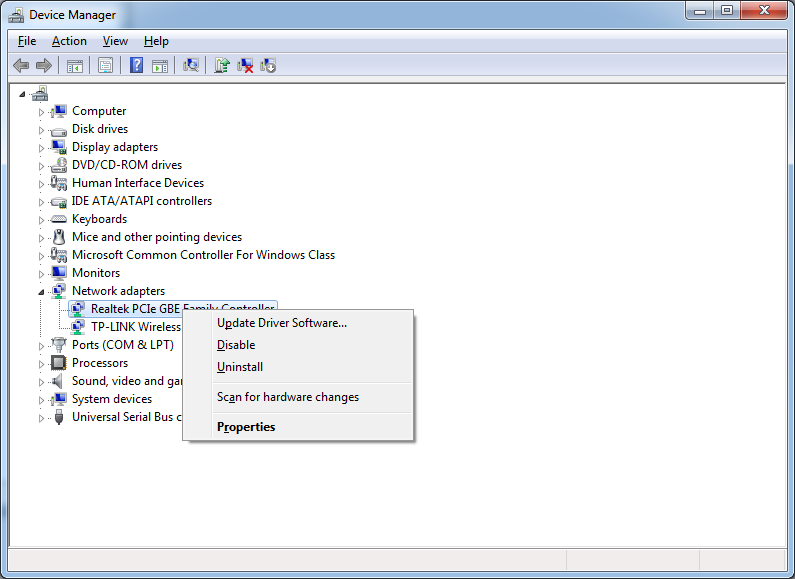Toggle the show/hide action pane icon
Image resolution: width=795 pixels, height=579 pixels.
point(160,66)
